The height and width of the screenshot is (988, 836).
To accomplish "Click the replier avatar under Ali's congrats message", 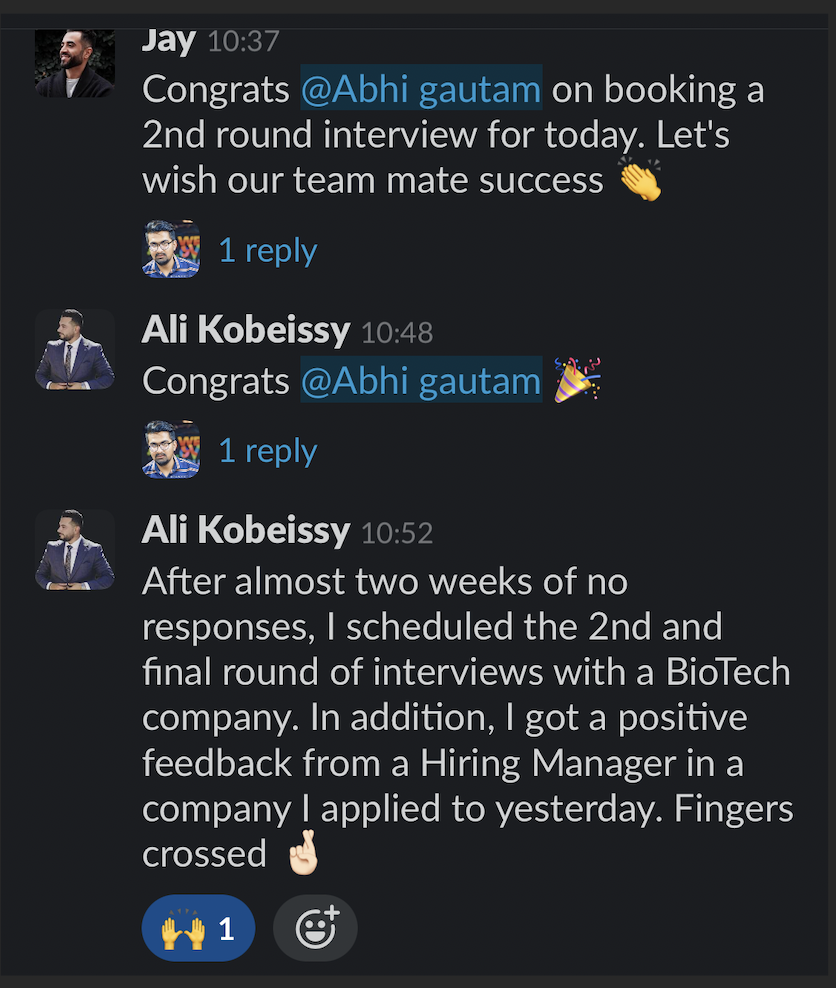I will (171, 449).
